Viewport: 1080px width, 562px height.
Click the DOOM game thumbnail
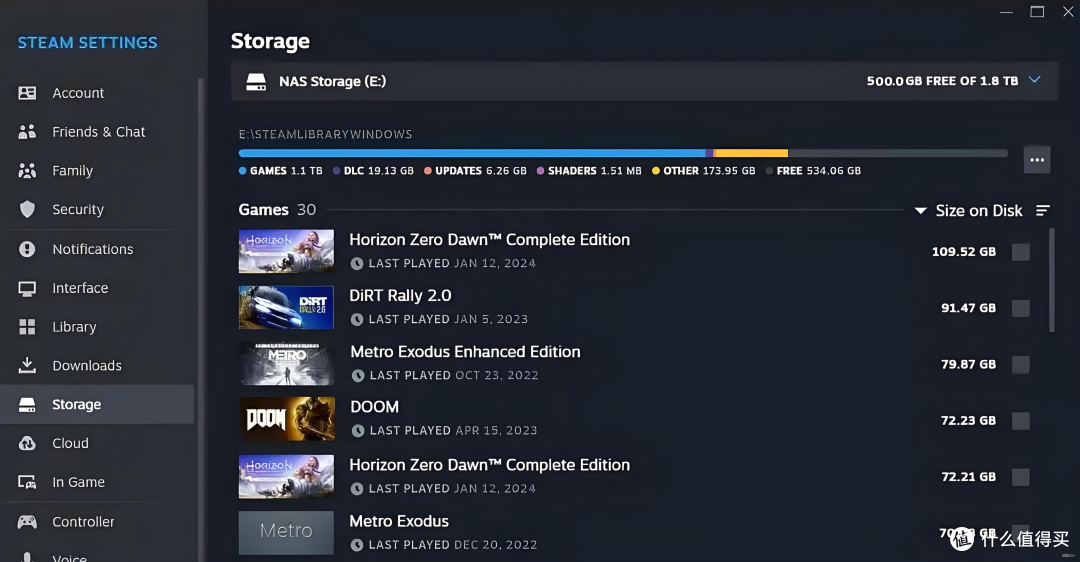point(287,419)
